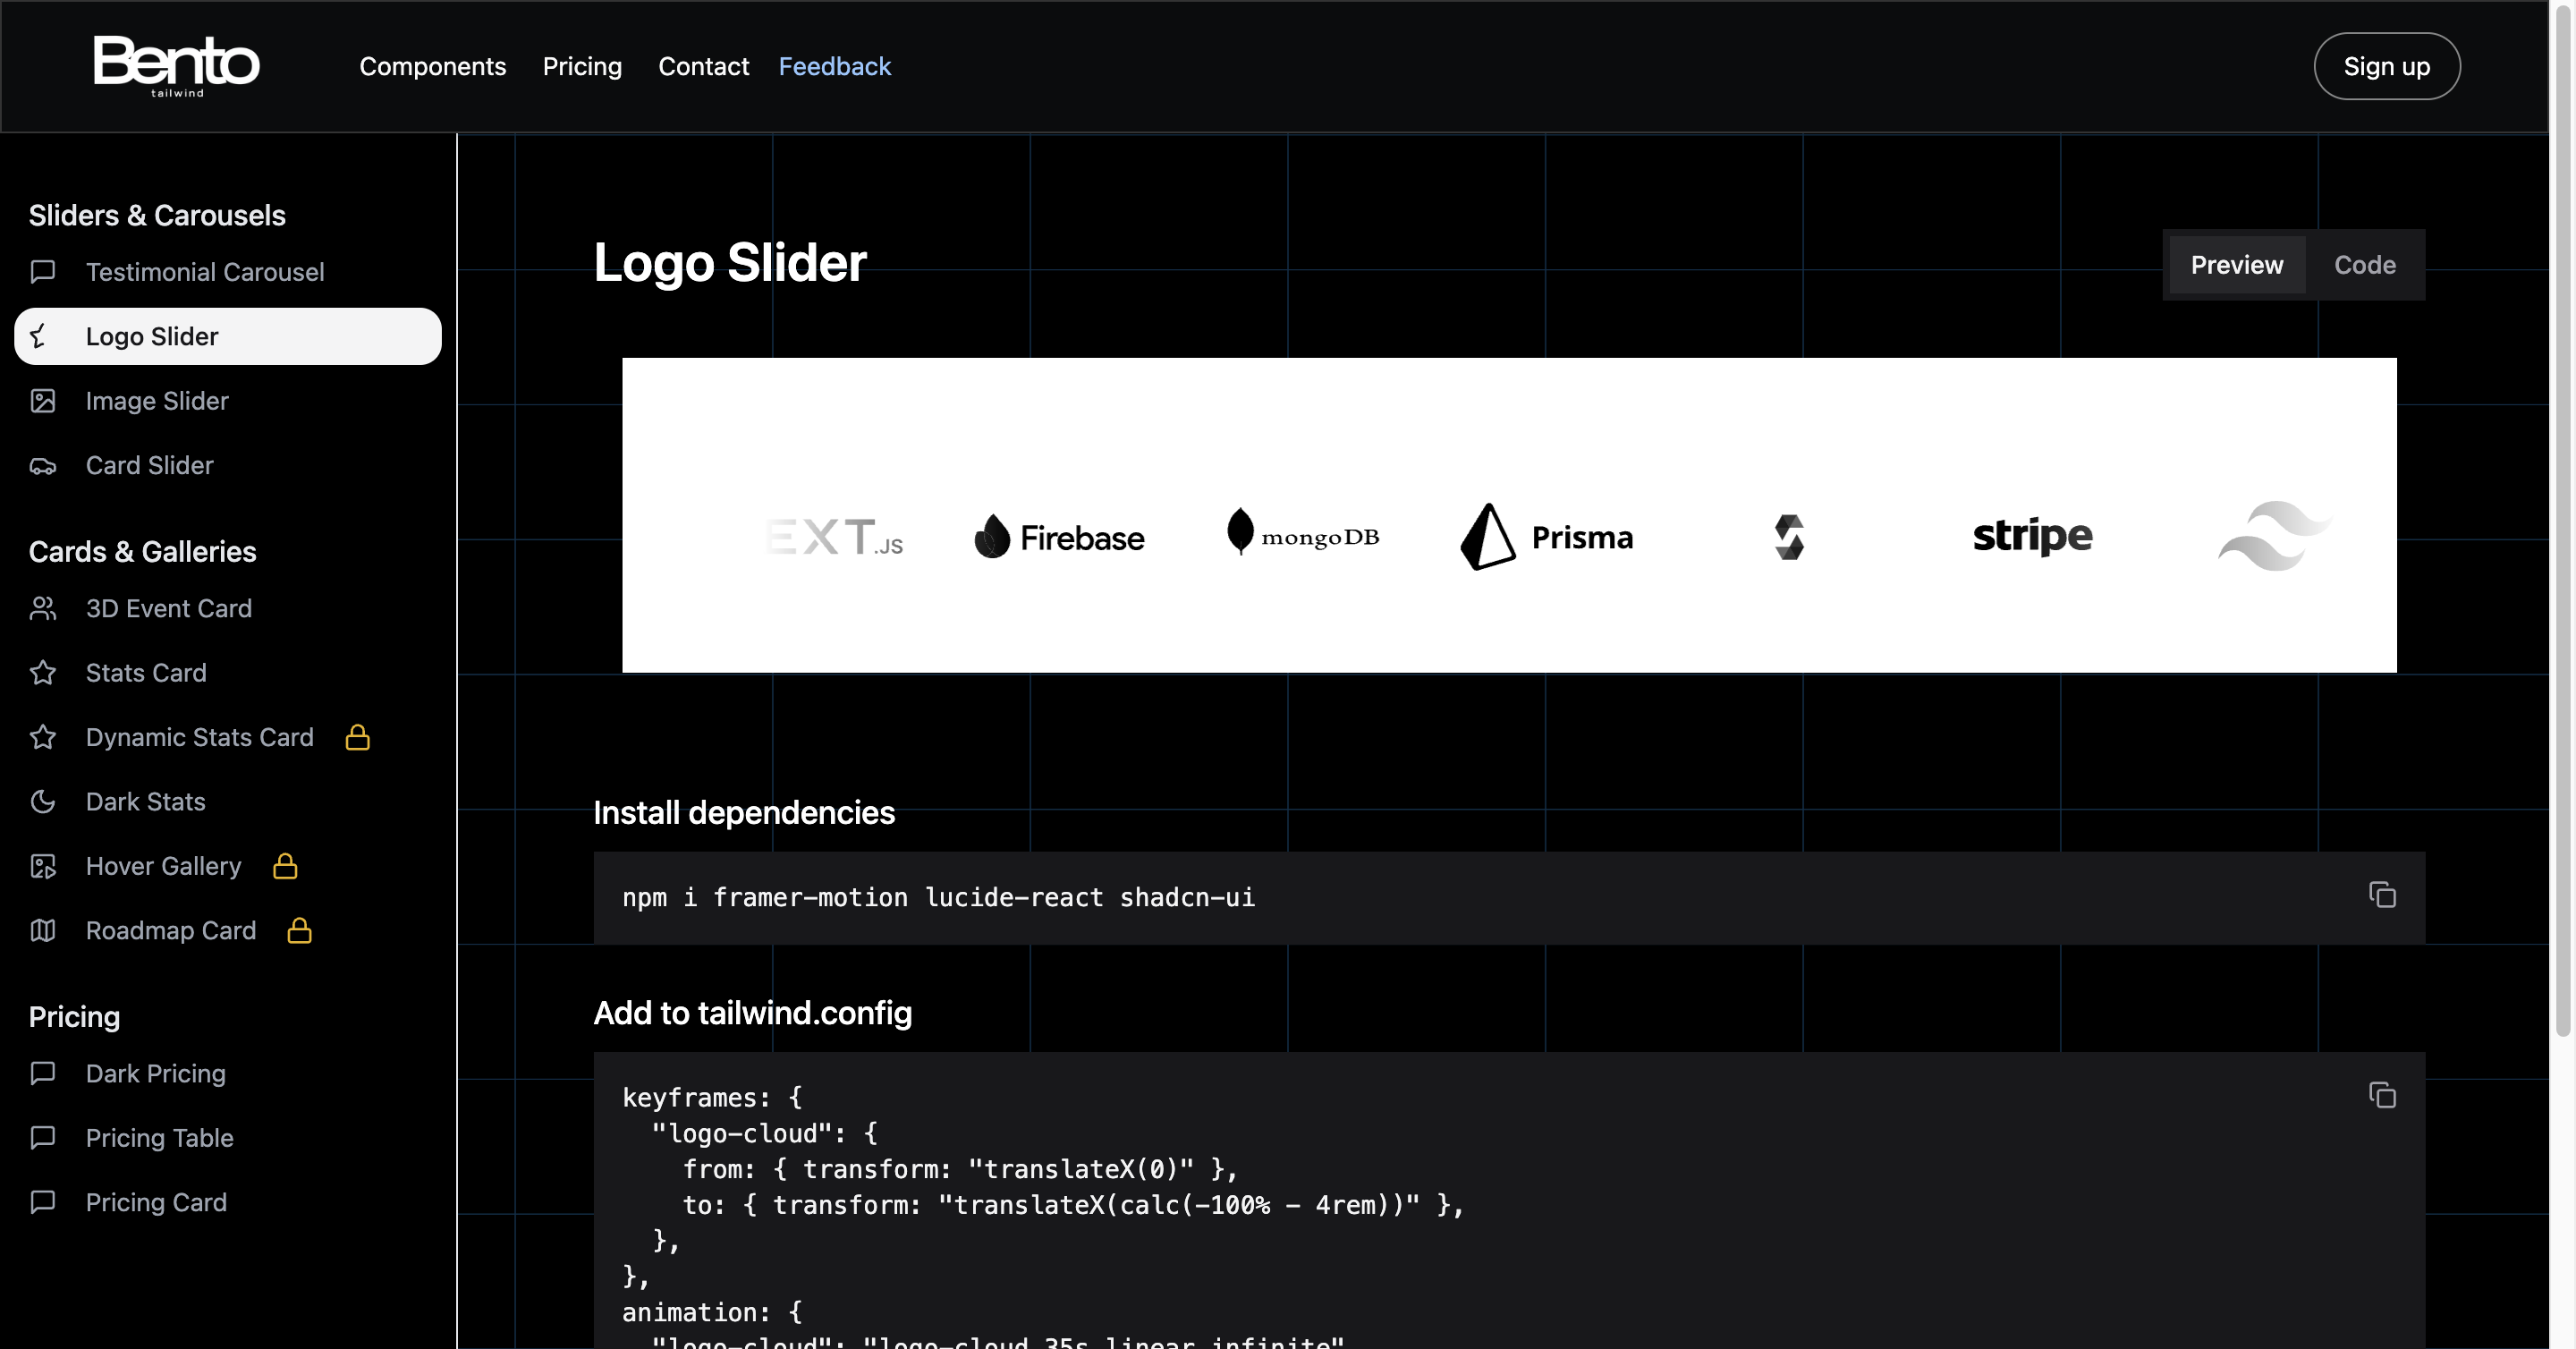The height and width of the screenshot is (1349, 2576).
Task: Click the Pricing Card chat icon
Action: (43, 1203)
